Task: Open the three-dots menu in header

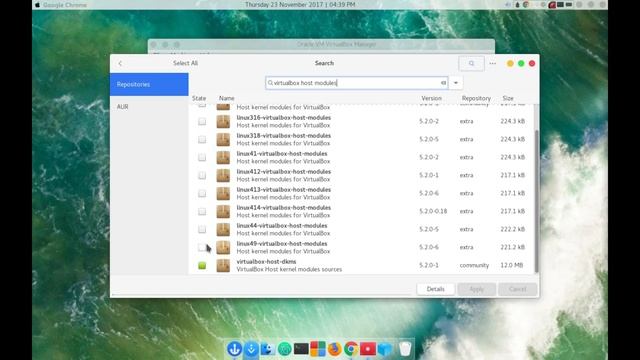Action: click(493, 63)
